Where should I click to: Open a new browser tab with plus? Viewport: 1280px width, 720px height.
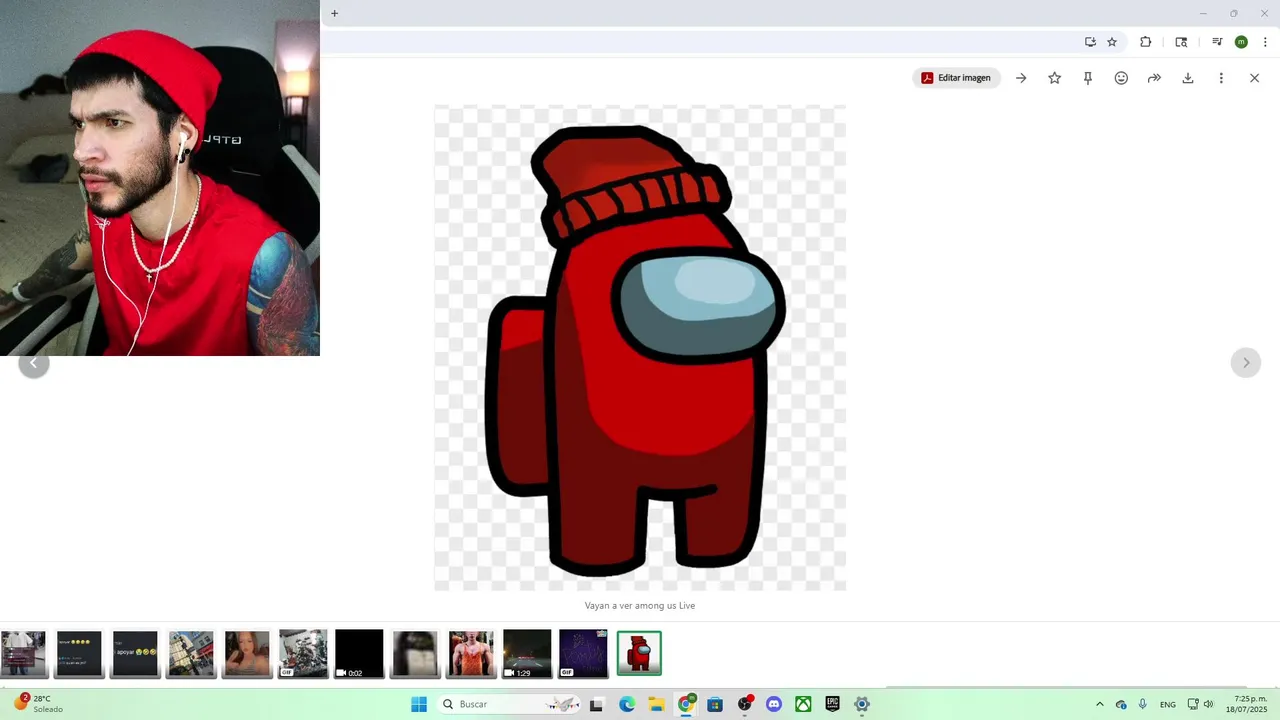click(334, 13)
